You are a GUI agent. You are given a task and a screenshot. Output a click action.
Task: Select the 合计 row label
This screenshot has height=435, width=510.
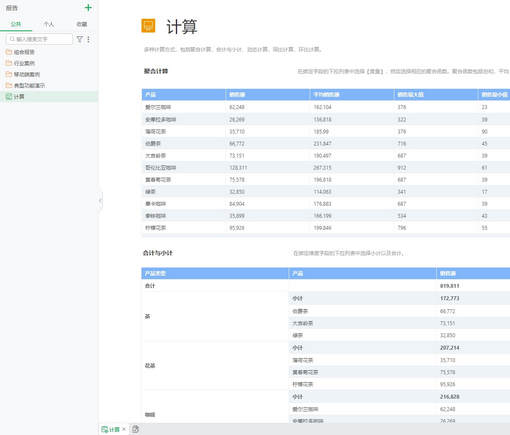(x=150, y=286)
